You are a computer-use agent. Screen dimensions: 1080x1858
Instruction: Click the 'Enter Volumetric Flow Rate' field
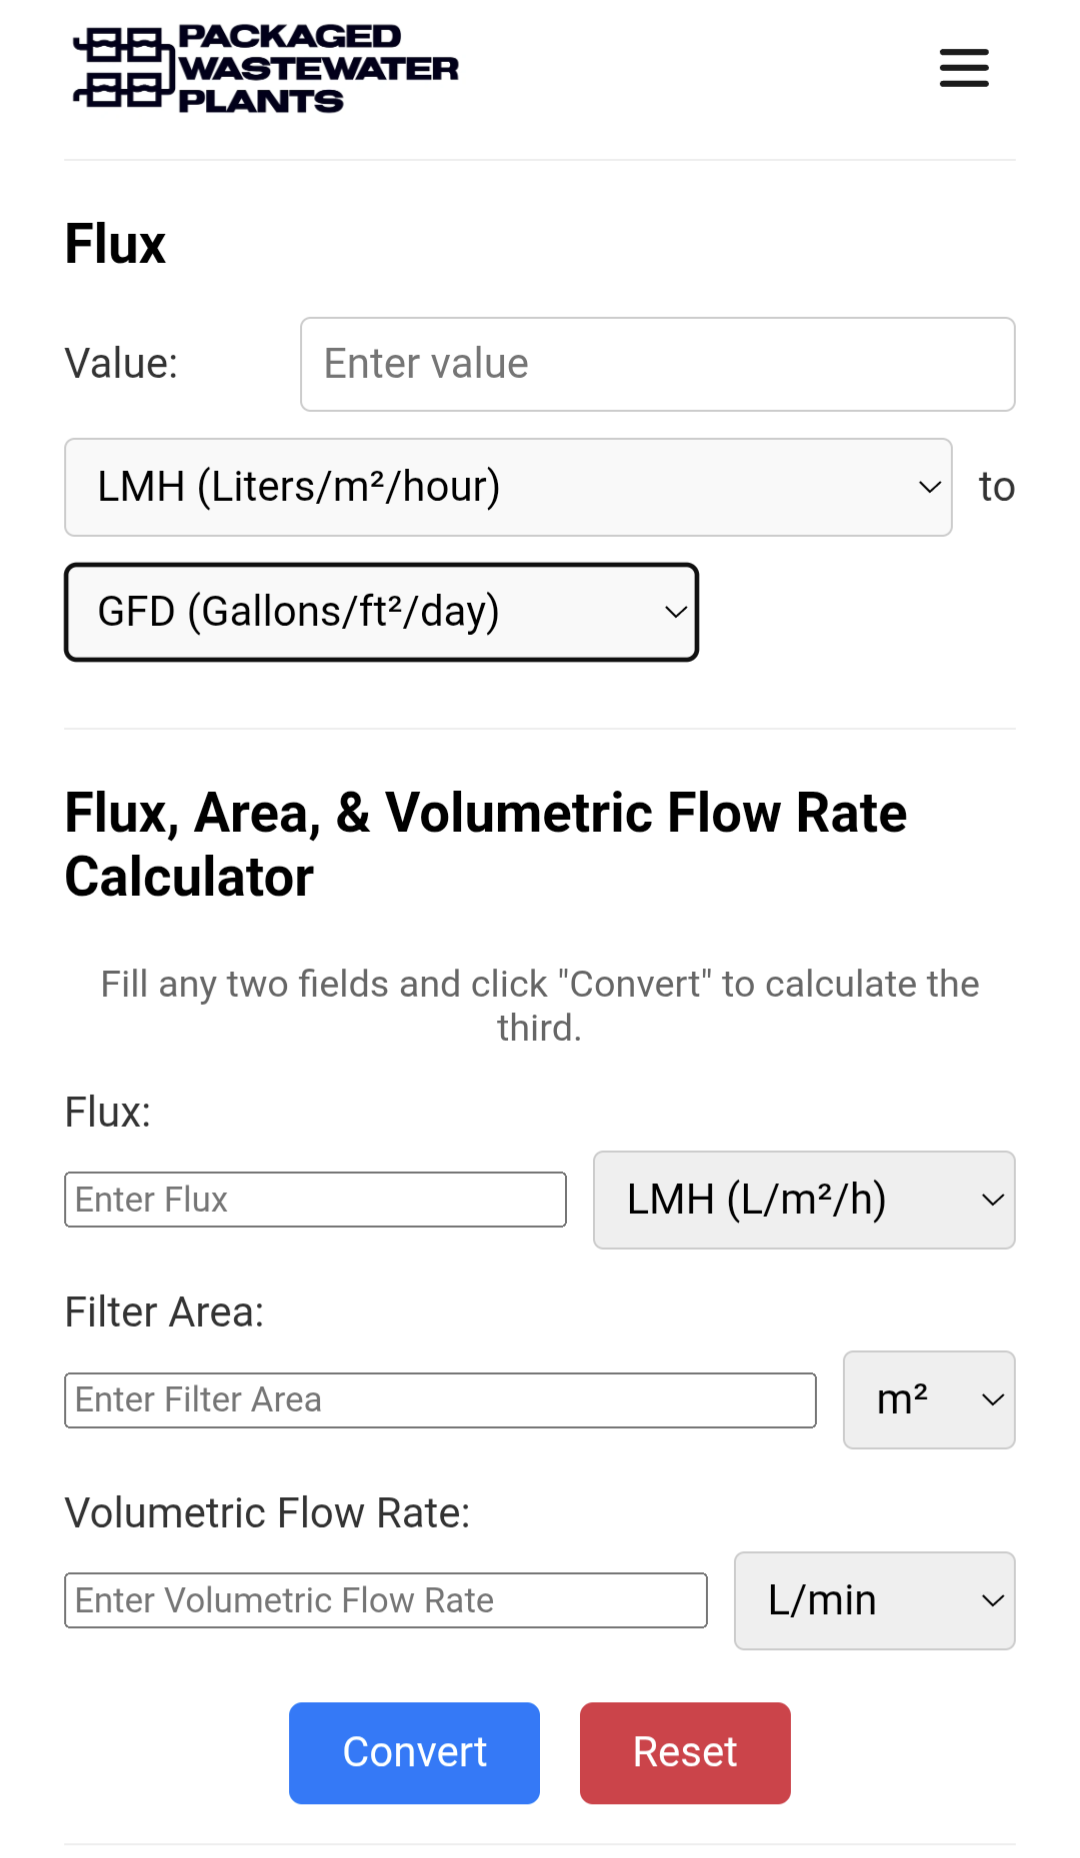[x=385, y=1600]
